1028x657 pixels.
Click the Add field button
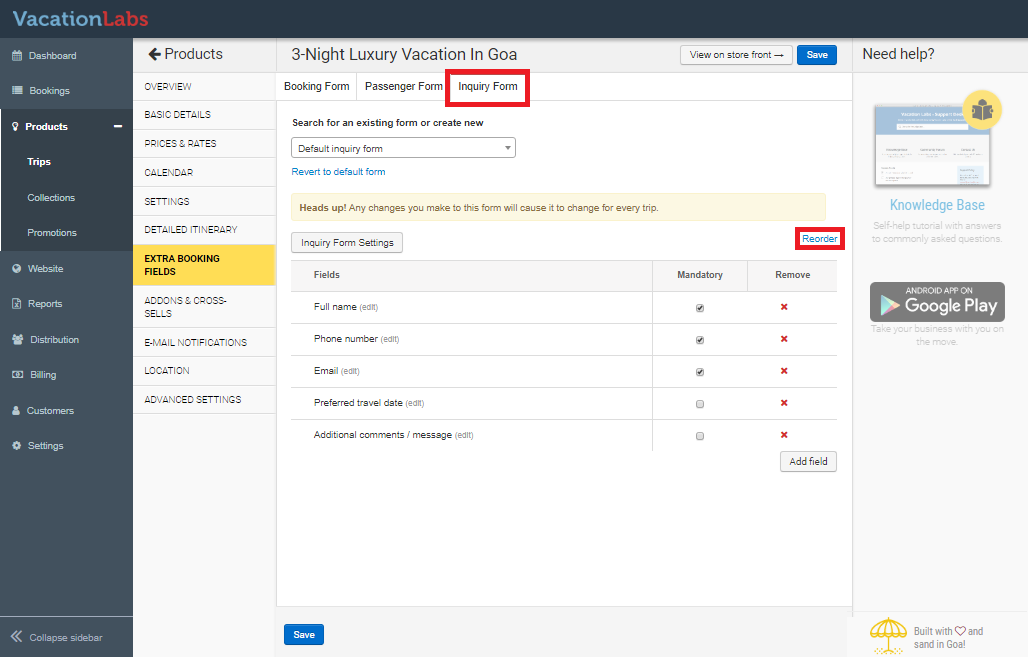808,462
